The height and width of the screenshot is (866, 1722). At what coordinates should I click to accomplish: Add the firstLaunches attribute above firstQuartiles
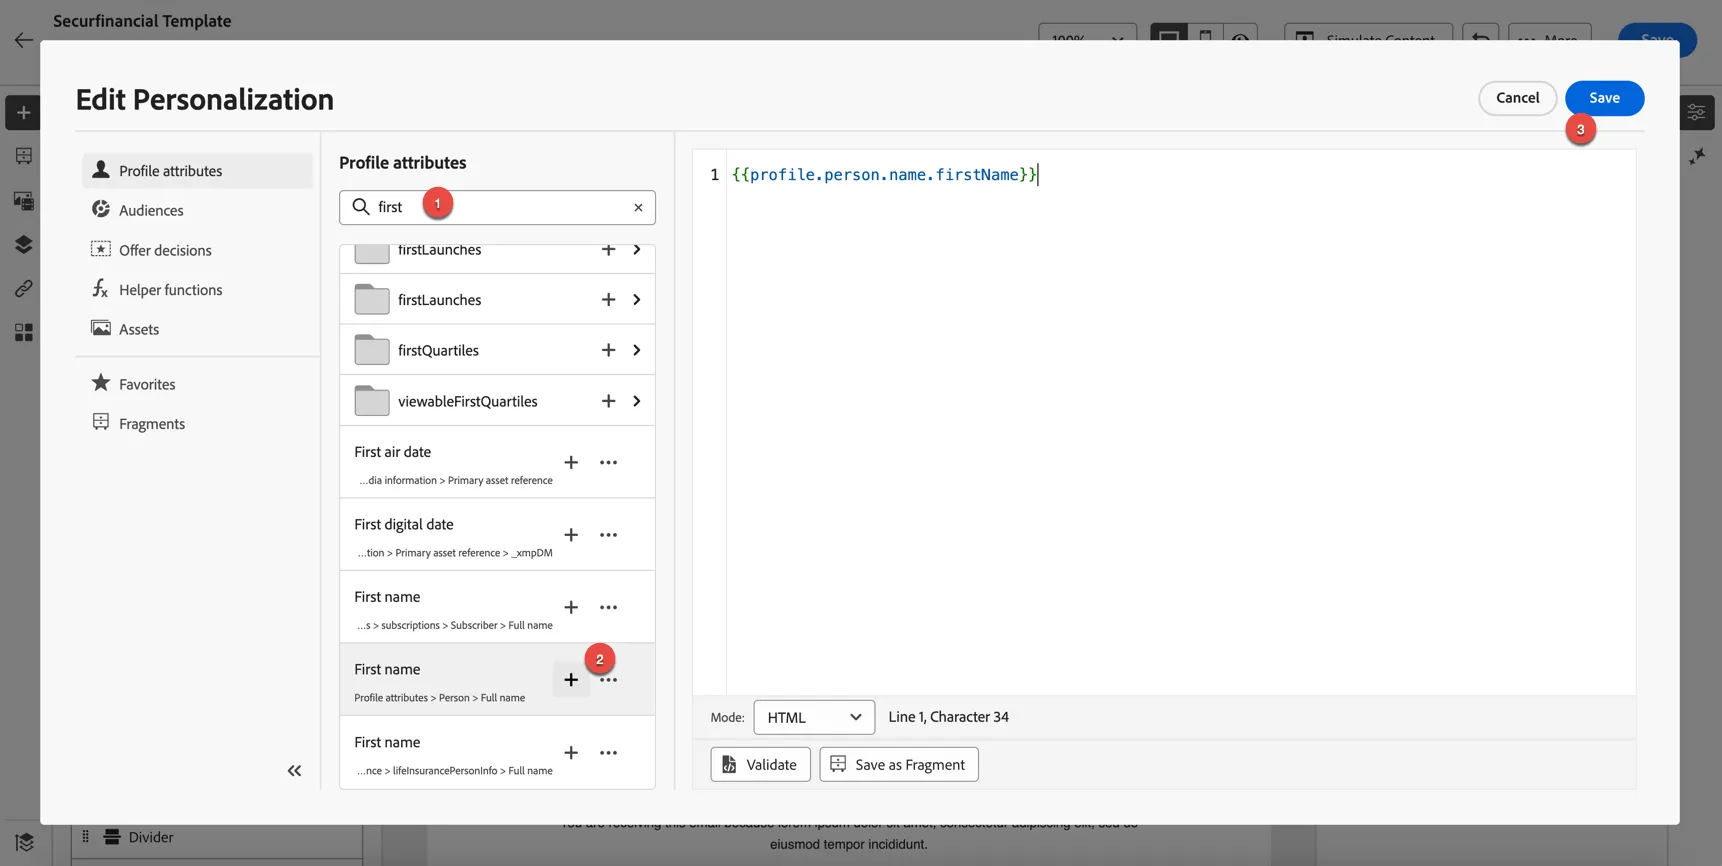[x=608, y=300]
